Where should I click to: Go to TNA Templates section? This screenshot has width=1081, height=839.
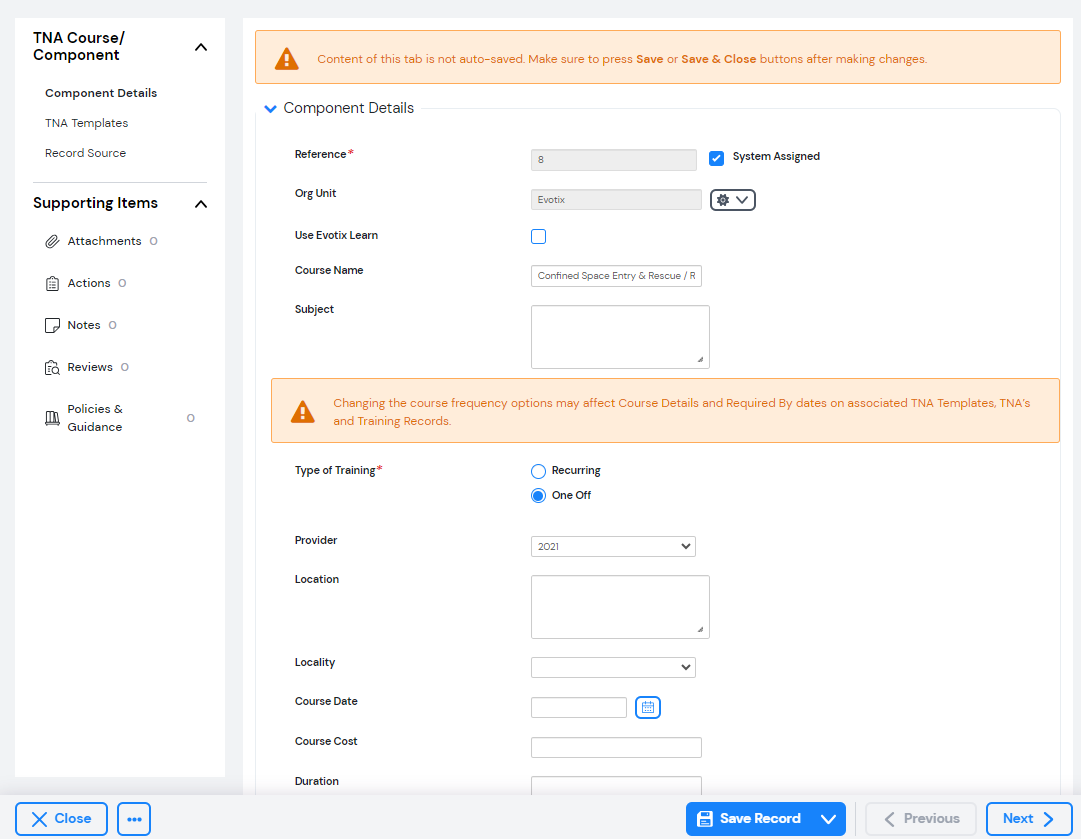(86, 123)
